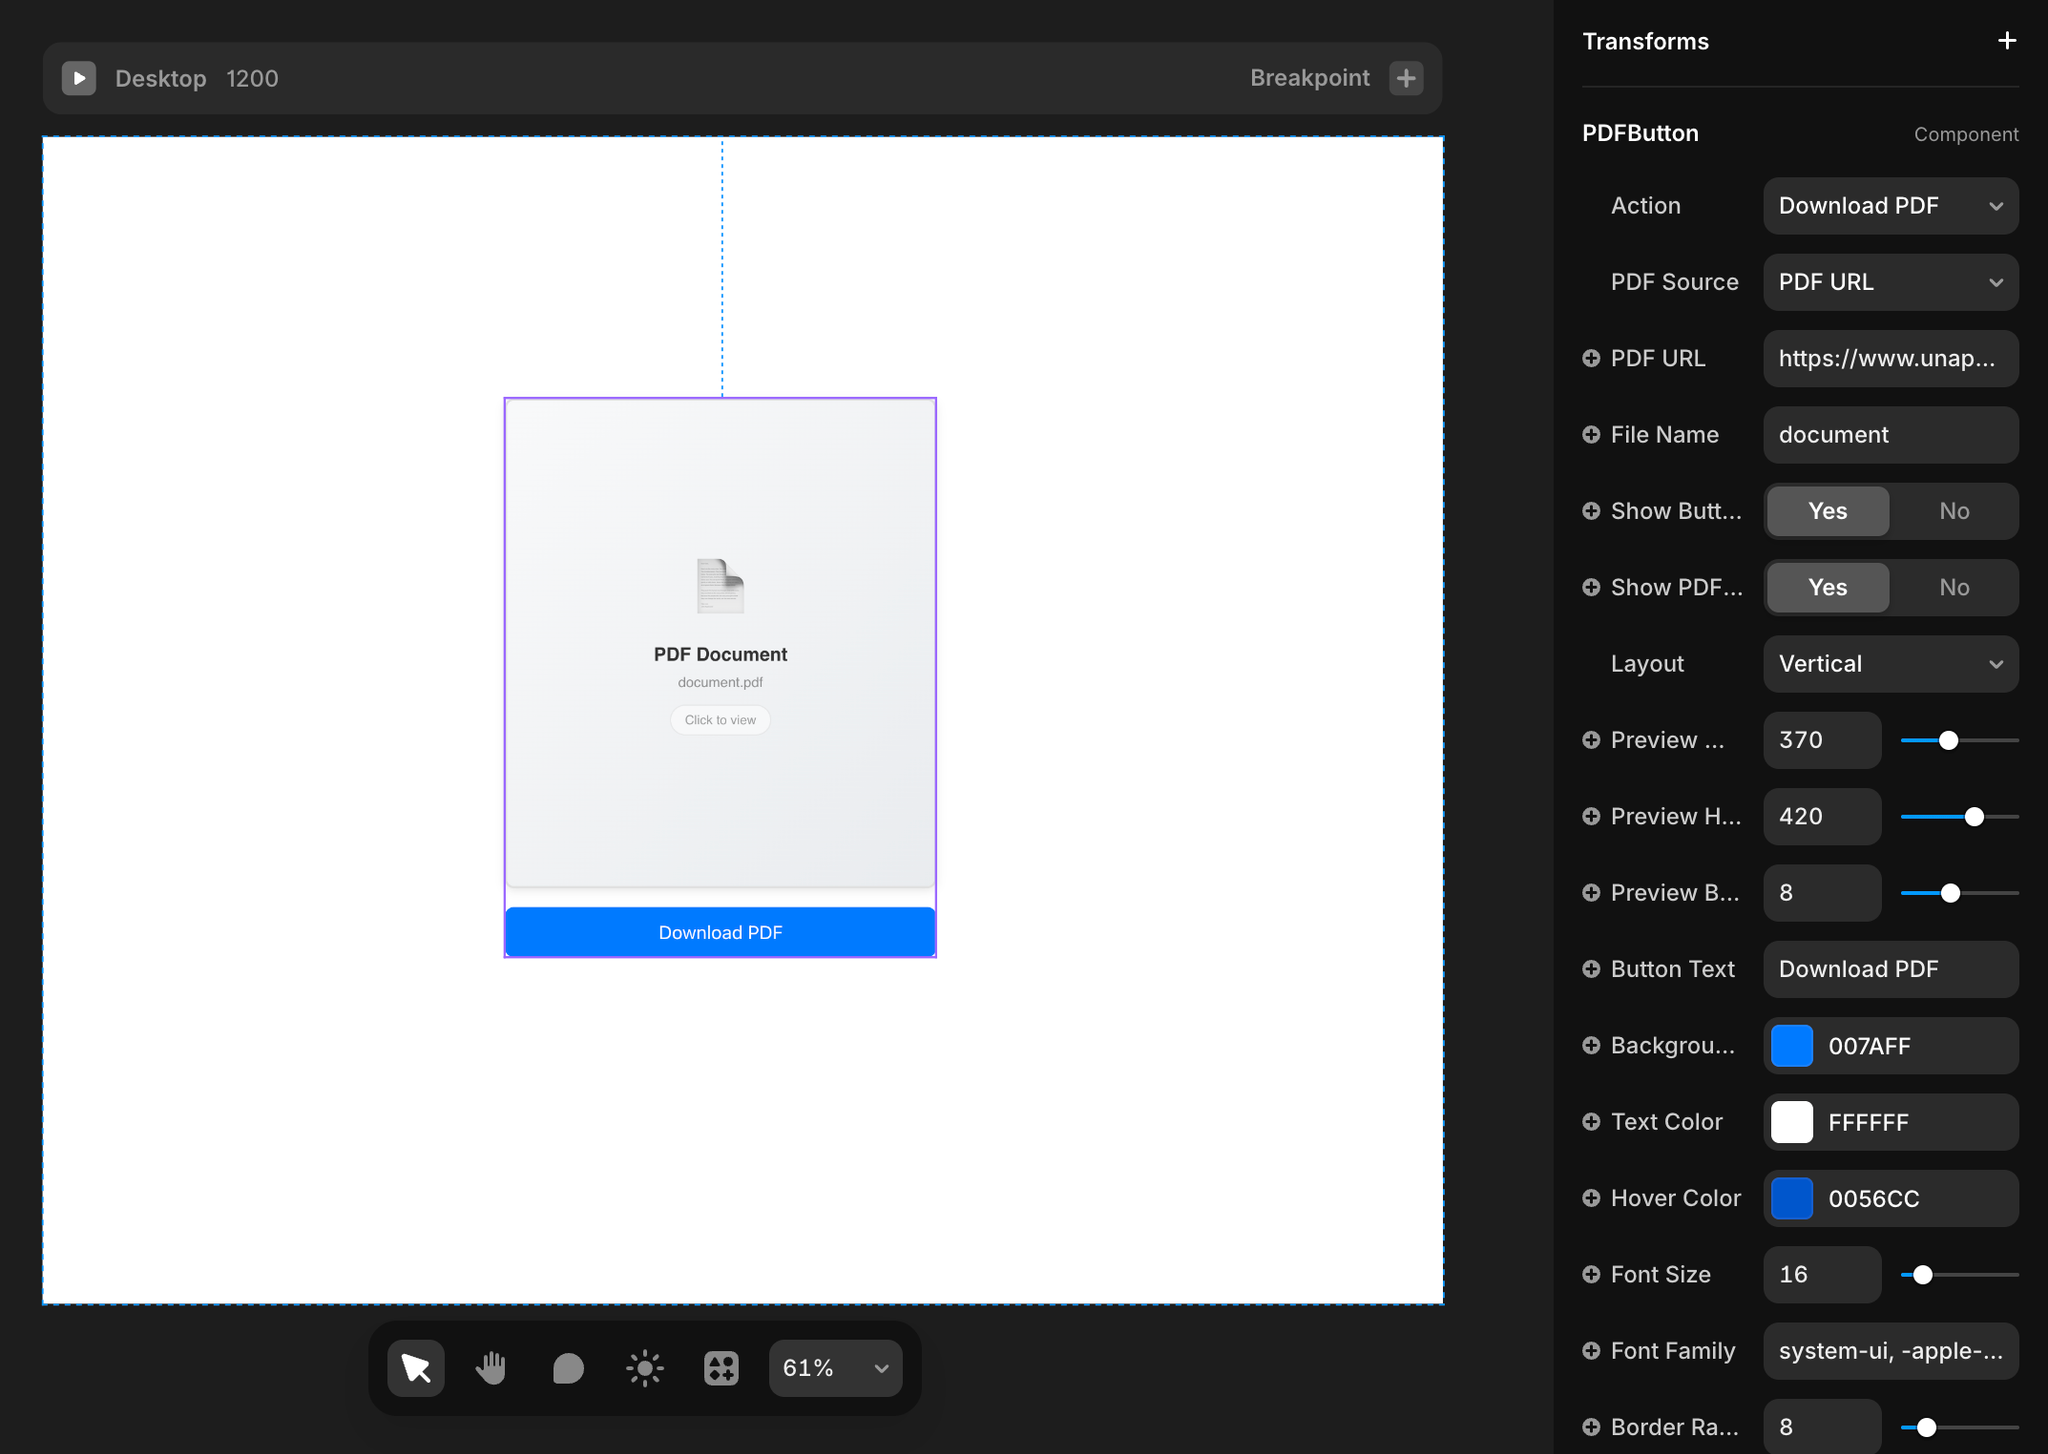The width and height of the screenshot is (2048, 1454).
Task: Select the pointer arrow tool
Action: 416,1368
